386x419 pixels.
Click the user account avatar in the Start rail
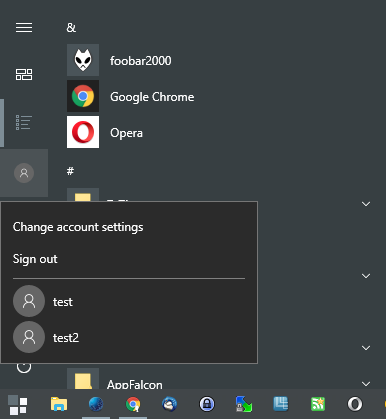coord(24,173)
